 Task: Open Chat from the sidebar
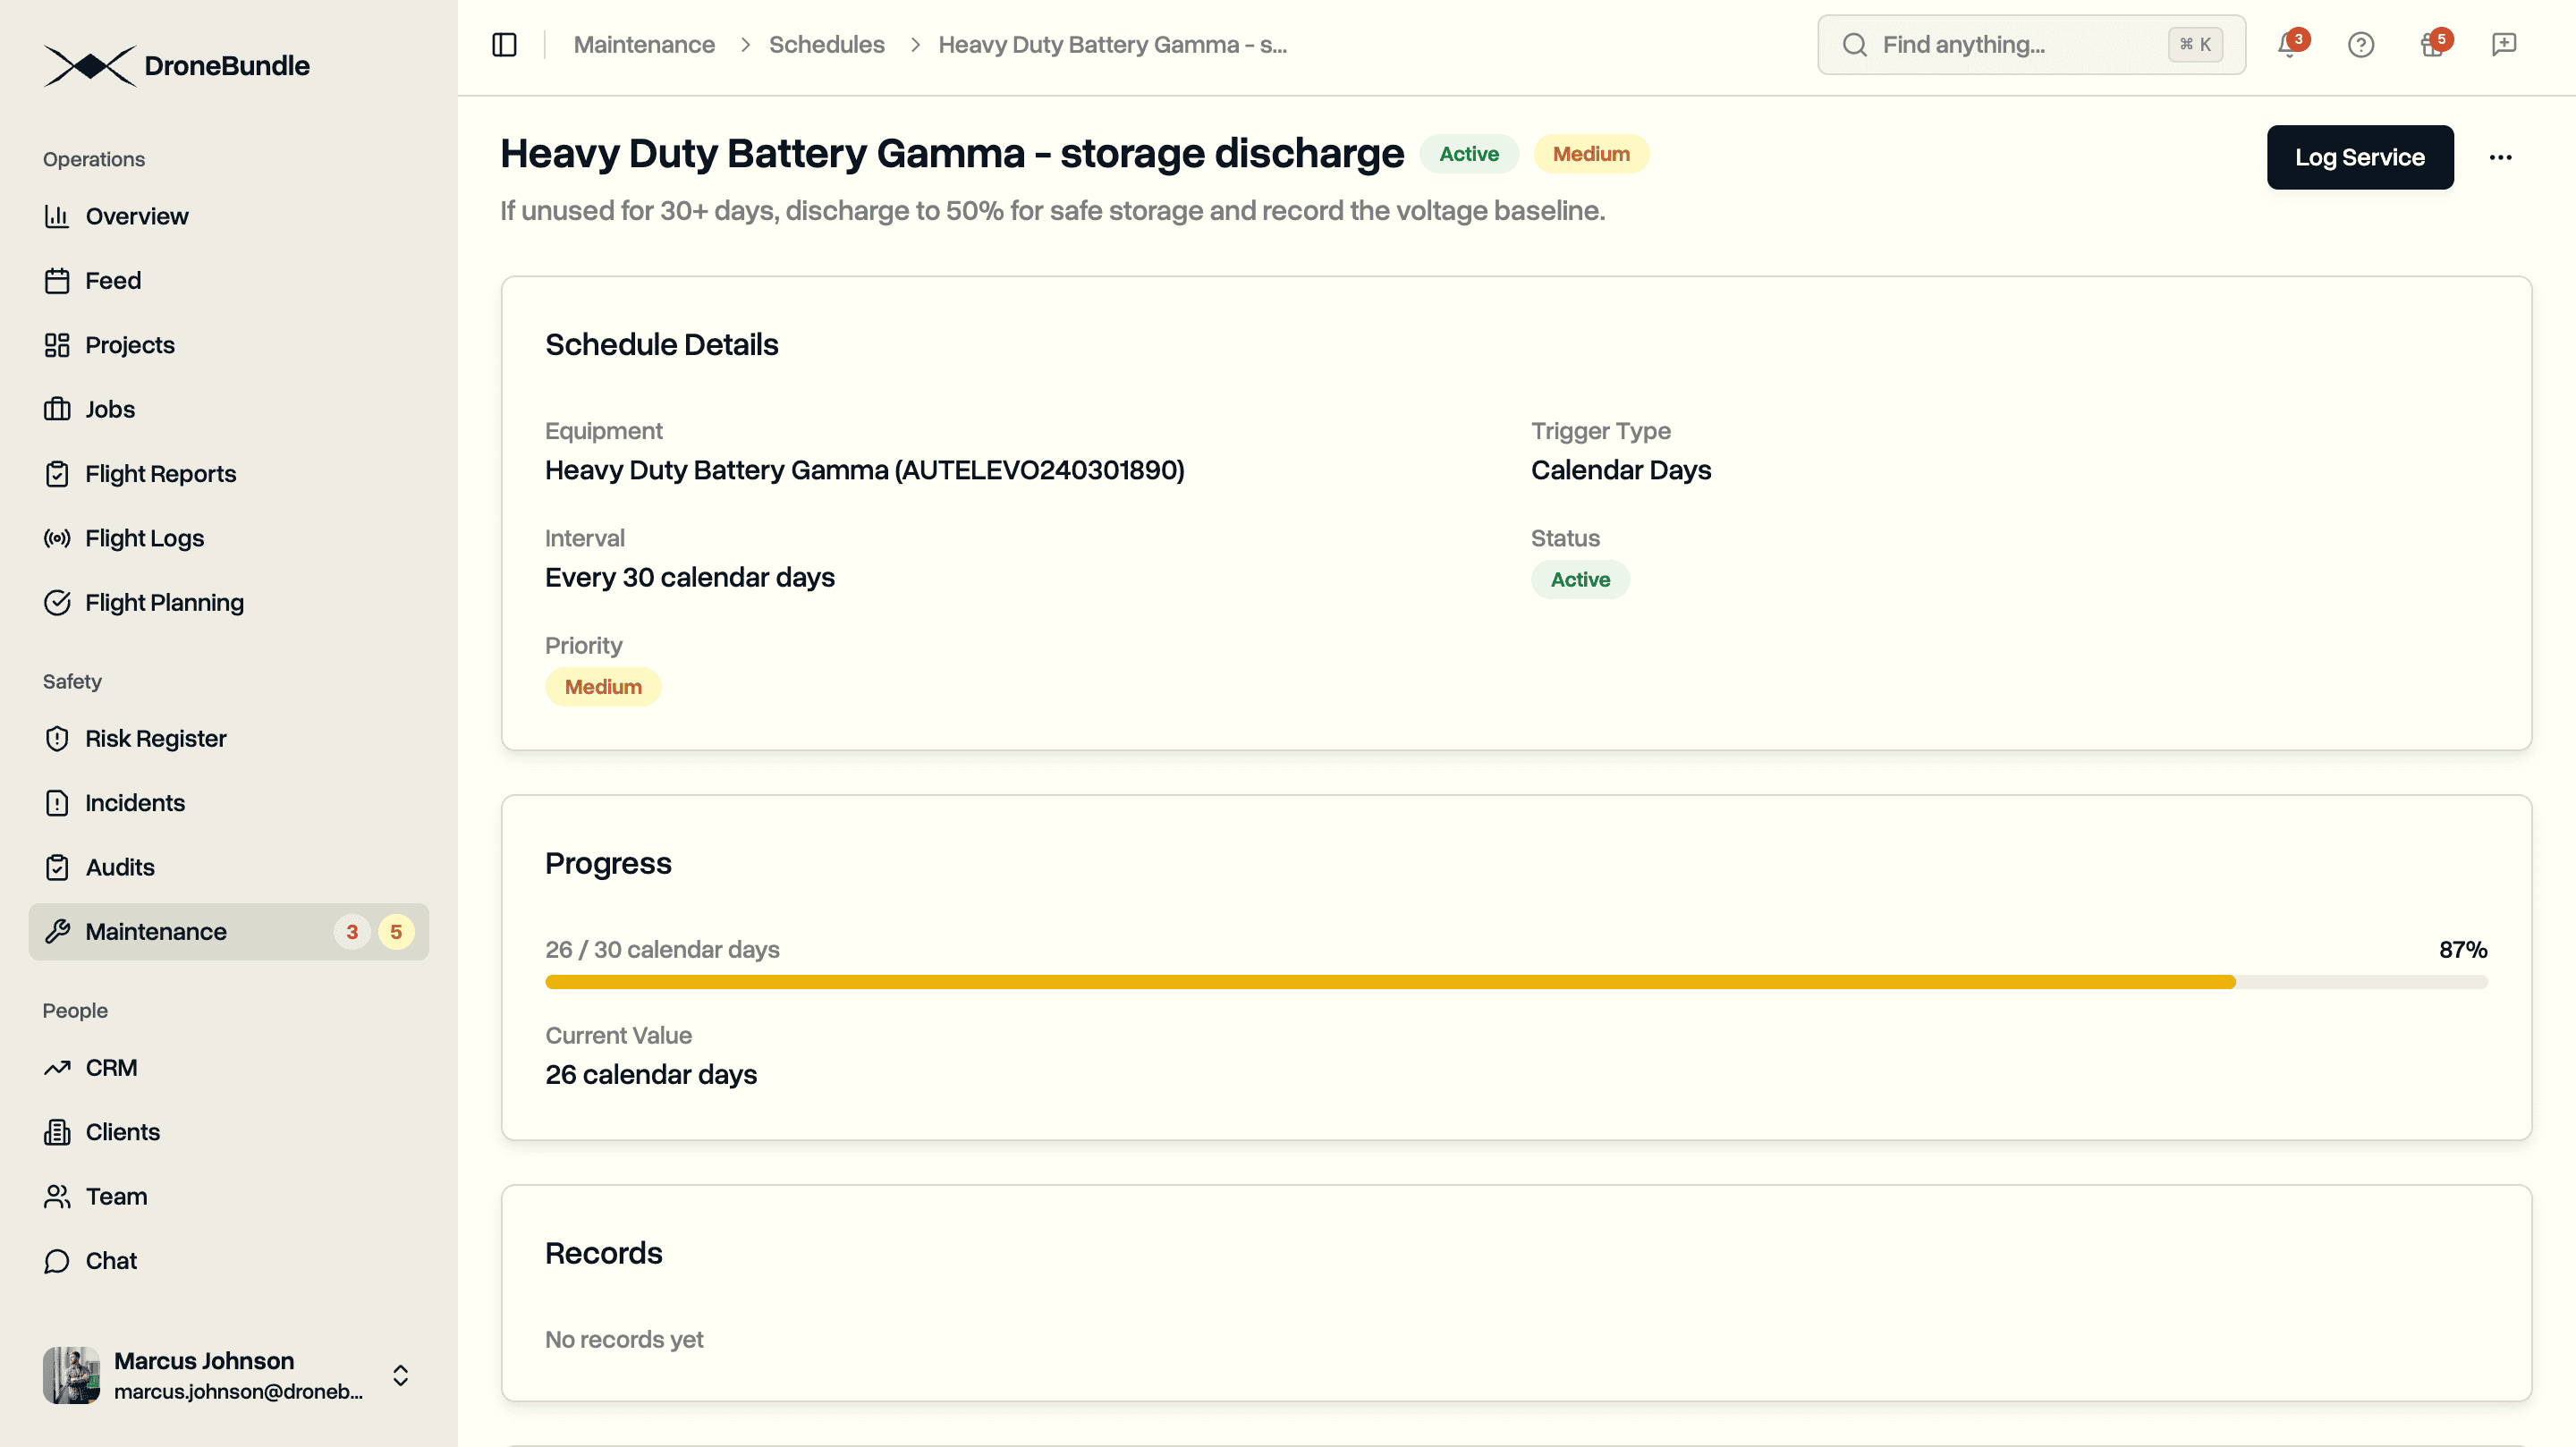[229, 1261]
